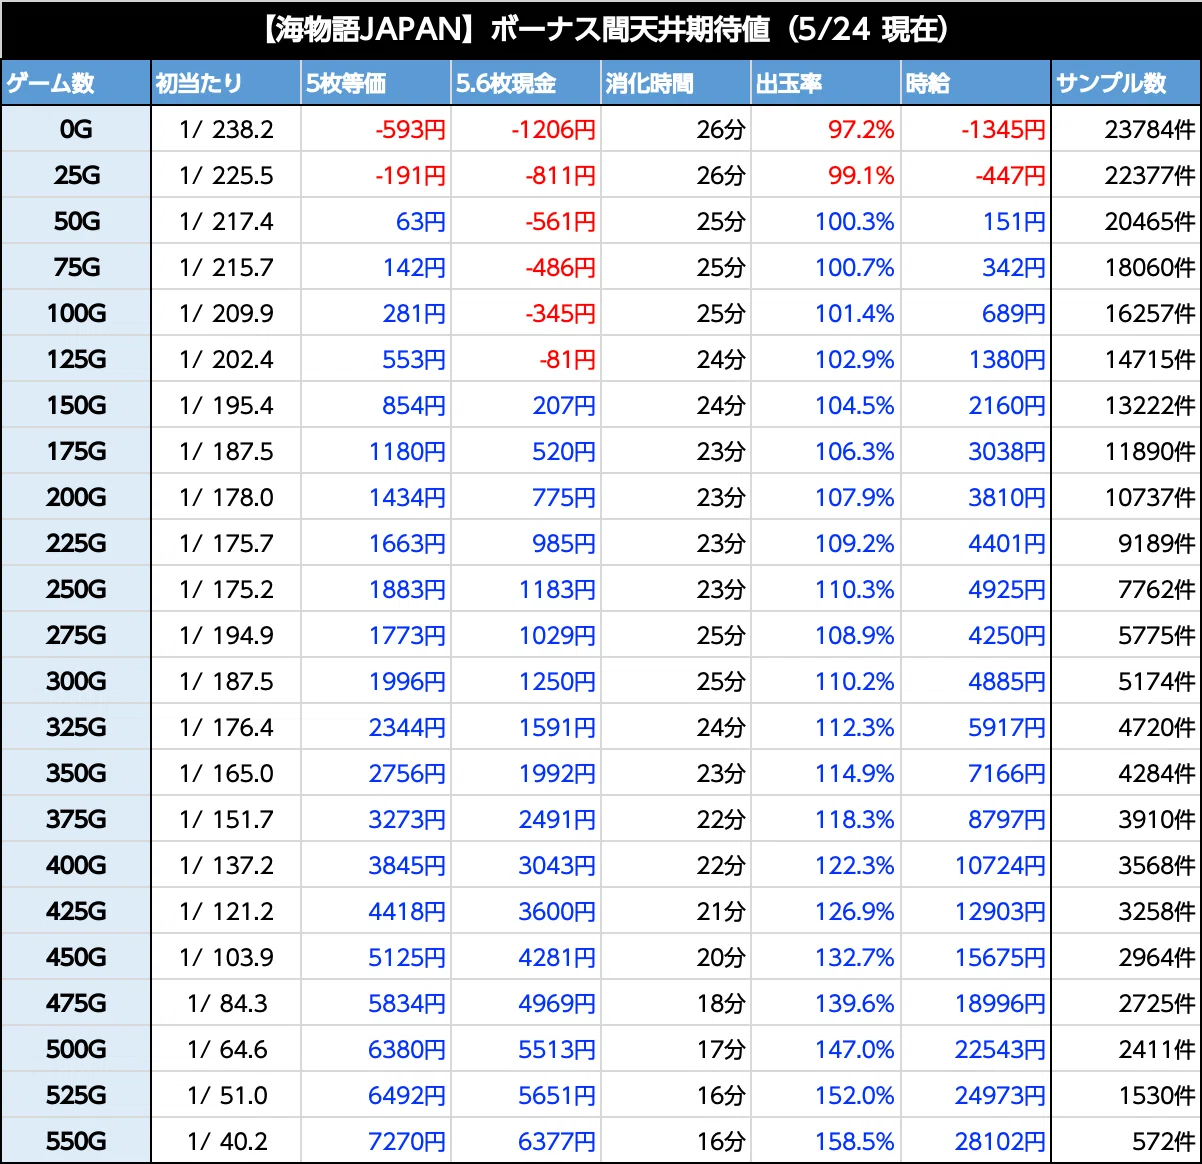Click the 147.0% payout rate

[855, 1049]
